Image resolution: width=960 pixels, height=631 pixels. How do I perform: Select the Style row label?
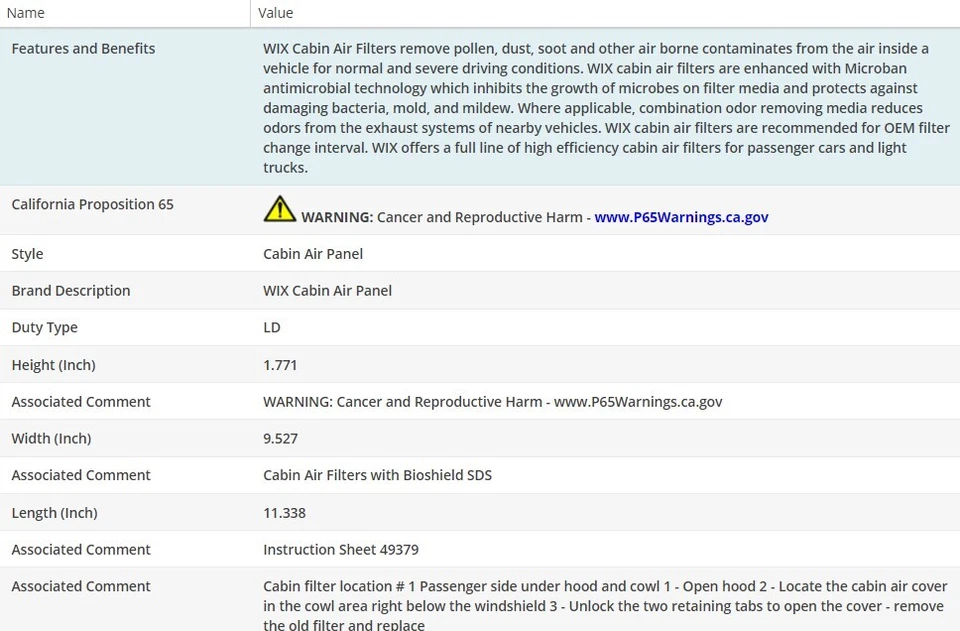(27, 254)
